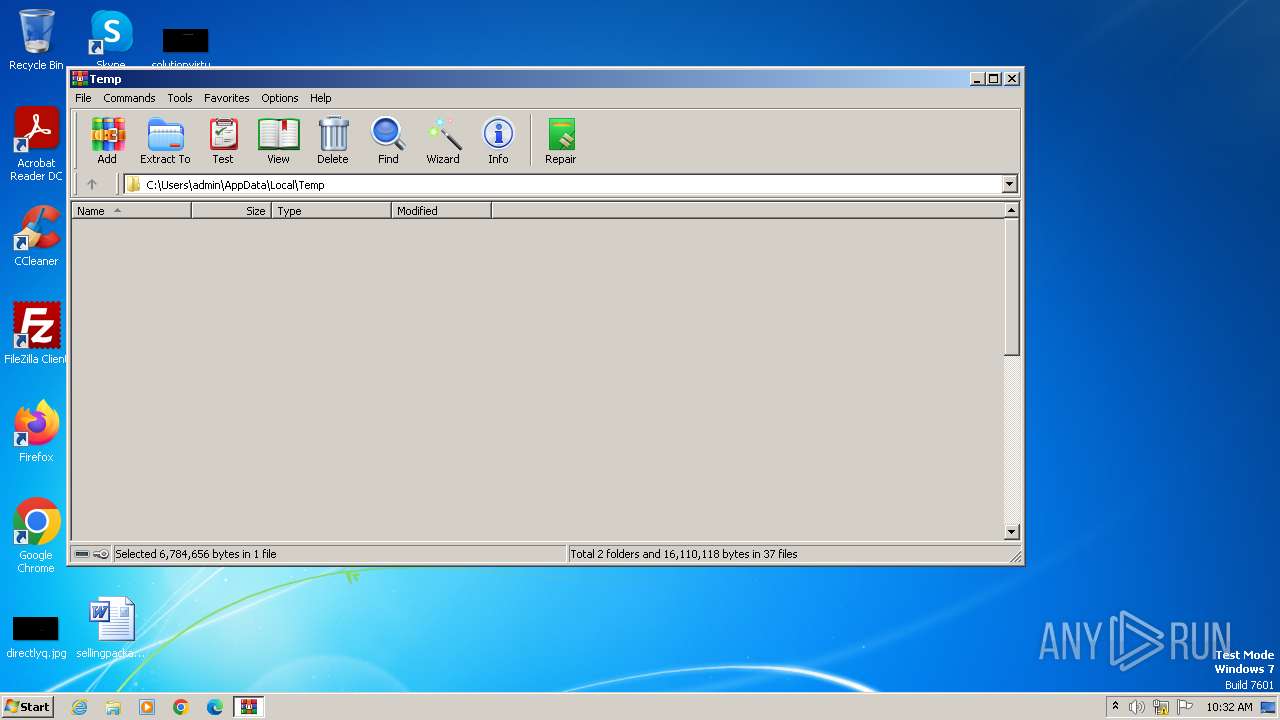Viewport: 1280px width, 720px height.
Task: Show hidden tray icons arrow
Action: point(1115,707)
